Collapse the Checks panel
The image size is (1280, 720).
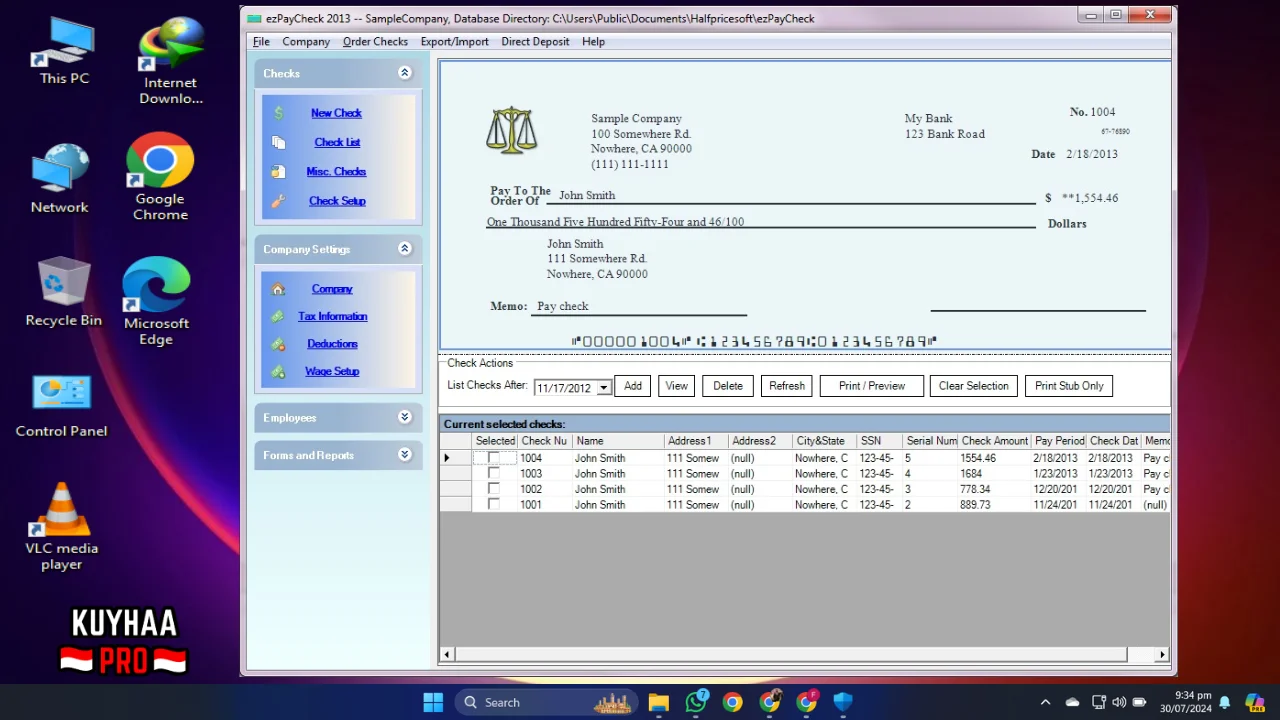tap(405, 73)
